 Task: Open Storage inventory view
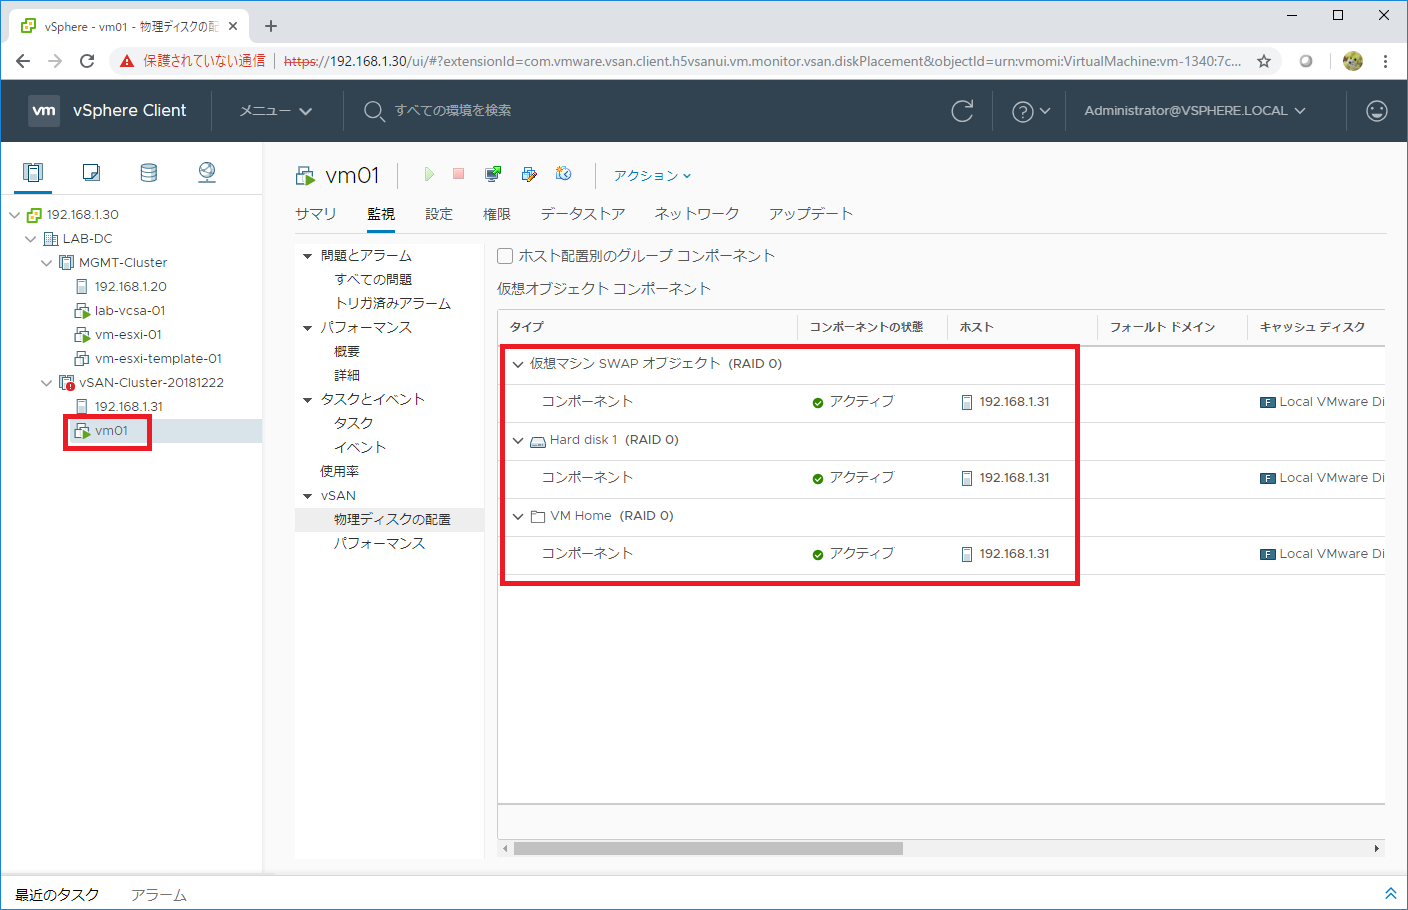pyautogui.click(x=149, y=172)
